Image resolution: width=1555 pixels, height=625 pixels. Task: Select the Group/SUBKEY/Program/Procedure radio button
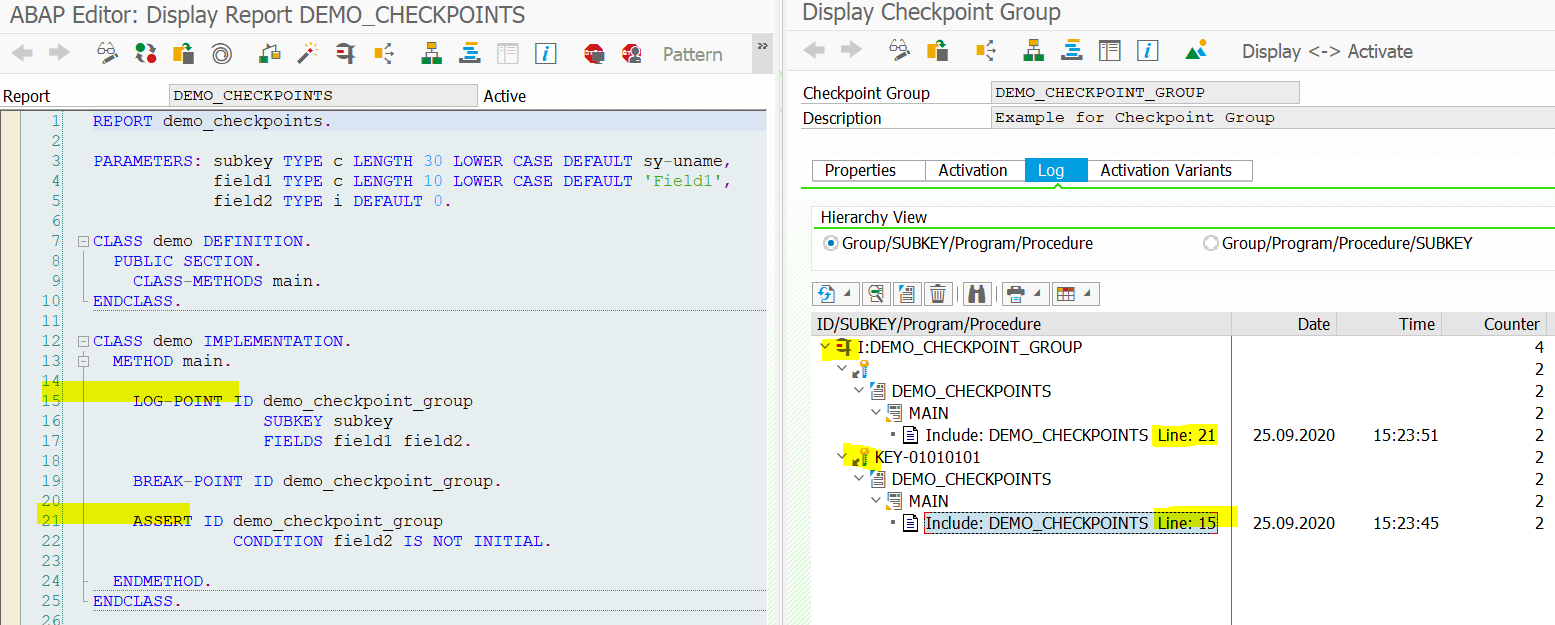coord(830,243)
